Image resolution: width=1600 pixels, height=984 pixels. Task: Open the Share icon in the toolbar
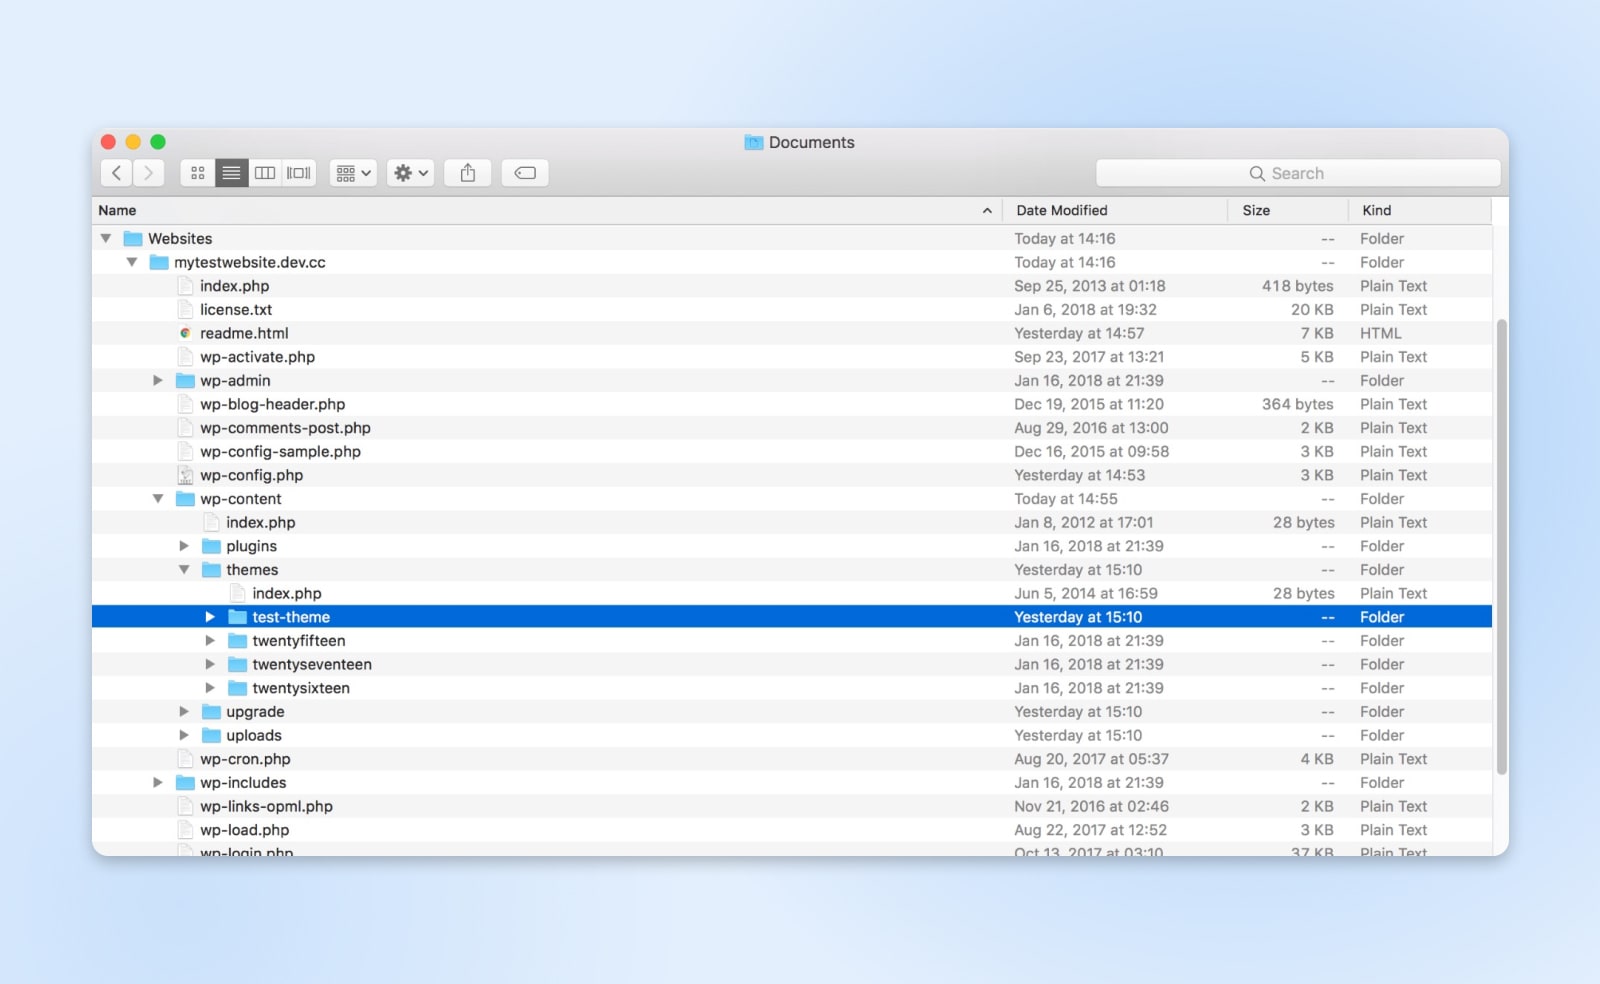[x=467, y=172]
